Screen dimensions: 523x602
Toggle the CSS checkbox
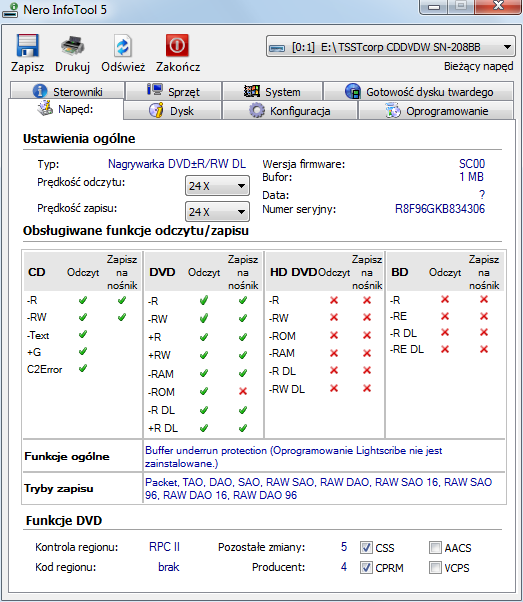point(366,547)
